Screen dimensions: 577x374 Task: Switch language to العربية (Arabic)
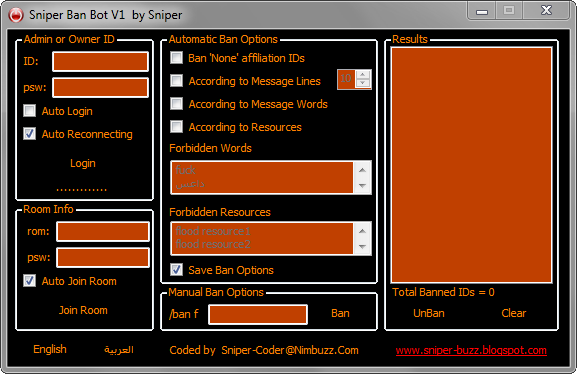tap(119, 349)
